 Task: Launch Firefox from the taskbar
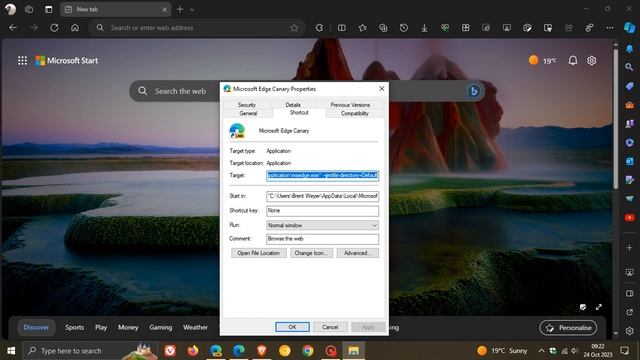193,351
